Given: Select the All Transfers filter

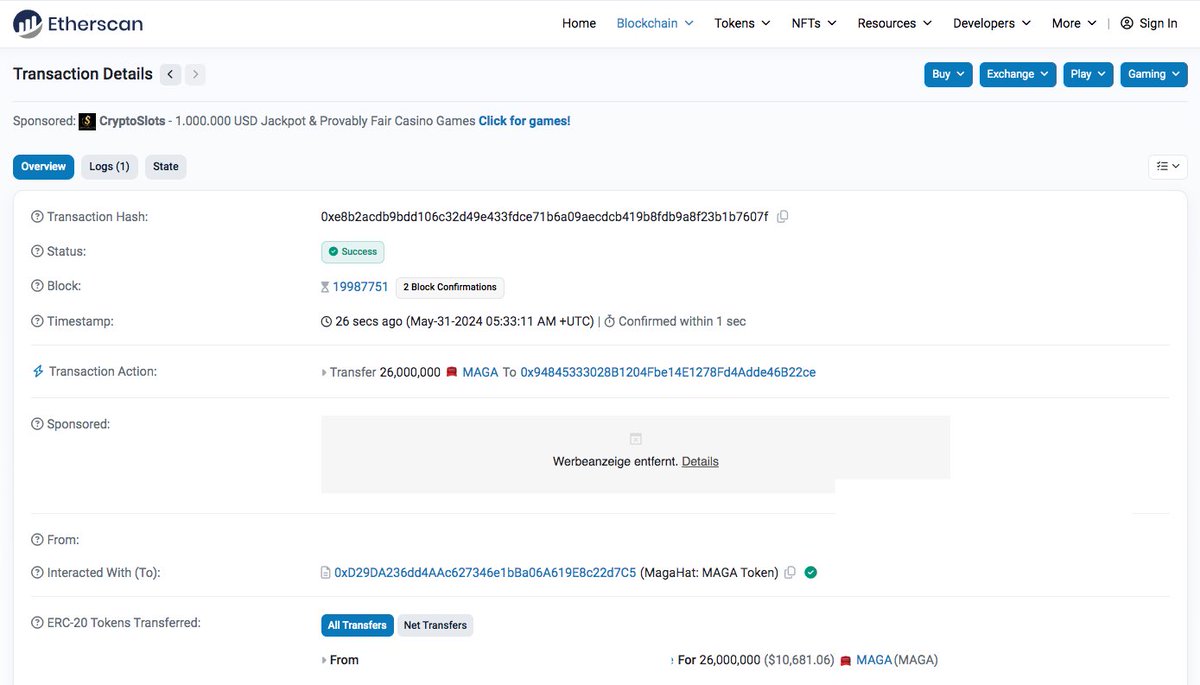Looking at the screenshot, I should tap(357, 624).
